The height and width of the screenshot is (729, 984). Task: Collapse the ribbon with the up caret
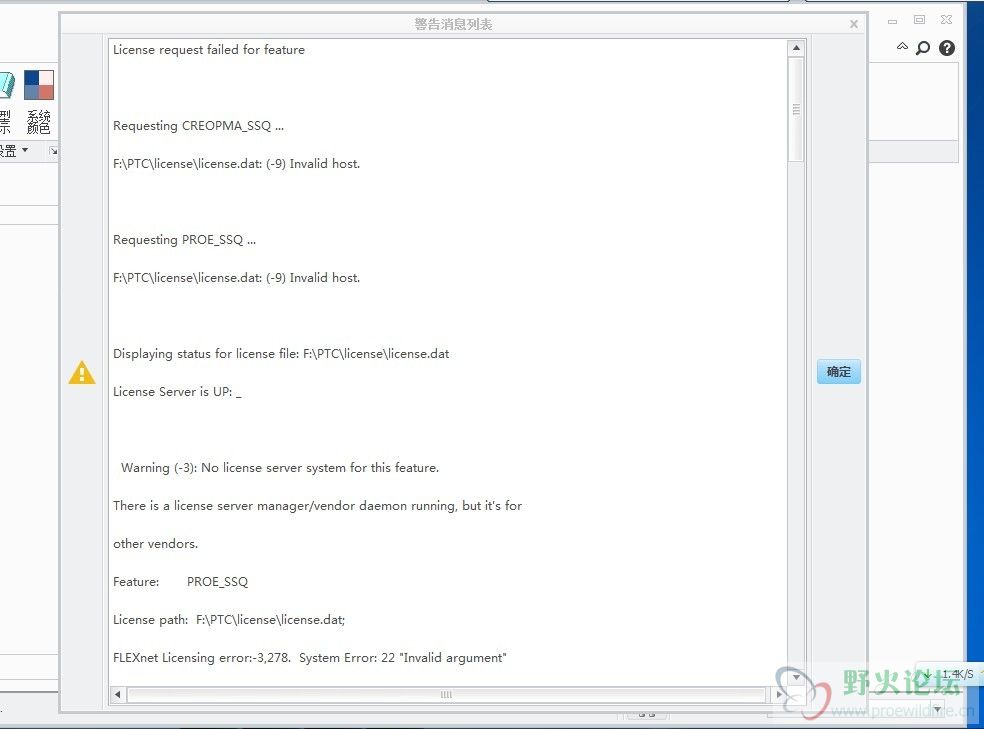[902, 46]
